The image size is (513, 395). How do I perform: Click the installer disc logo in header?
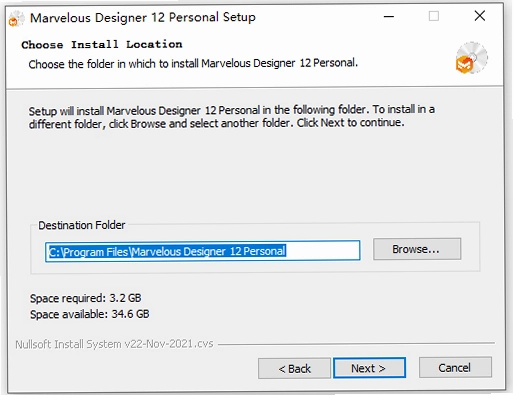[471, 58]
